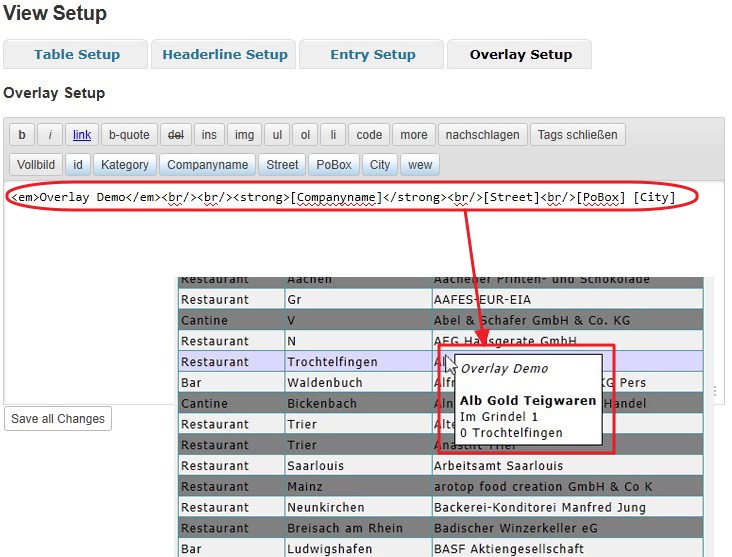
Task: Click the 'Gr' table cell
Action: (358, 299)
